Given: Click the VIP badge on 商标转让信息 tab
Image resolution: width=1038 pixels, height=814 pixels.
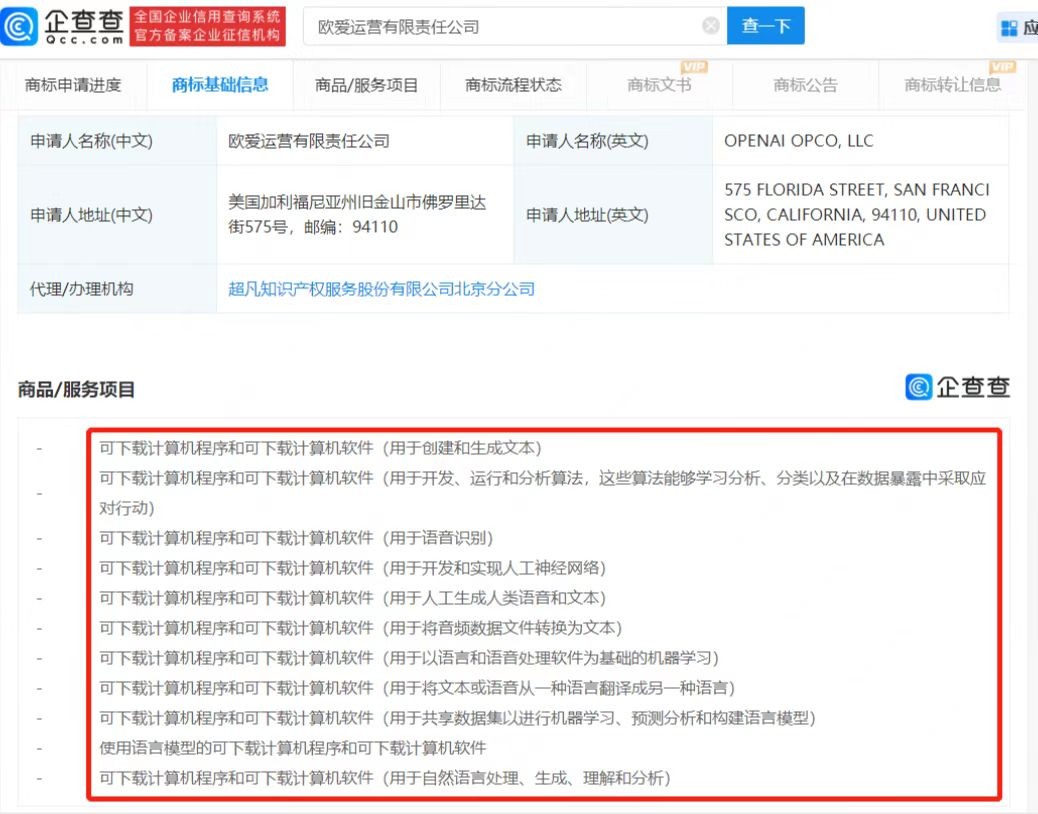Looking at the screenshot, I should 1002,67.
